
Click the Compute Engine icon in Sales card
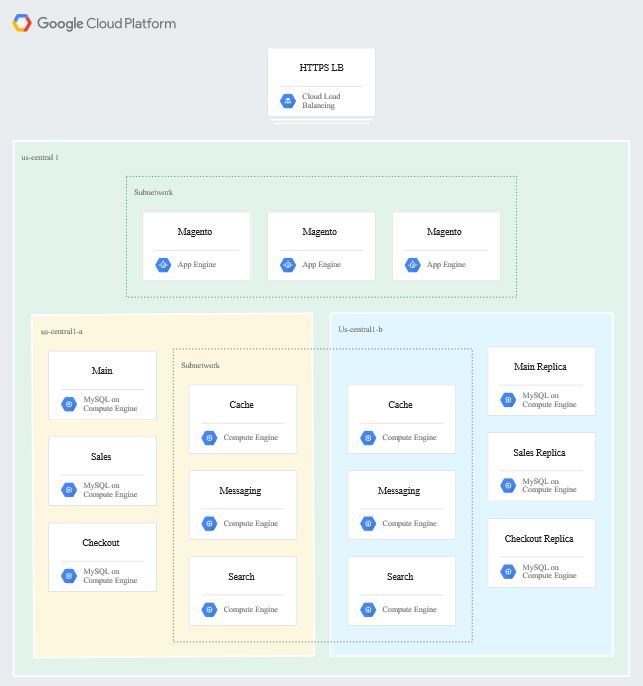click(69, 490)
